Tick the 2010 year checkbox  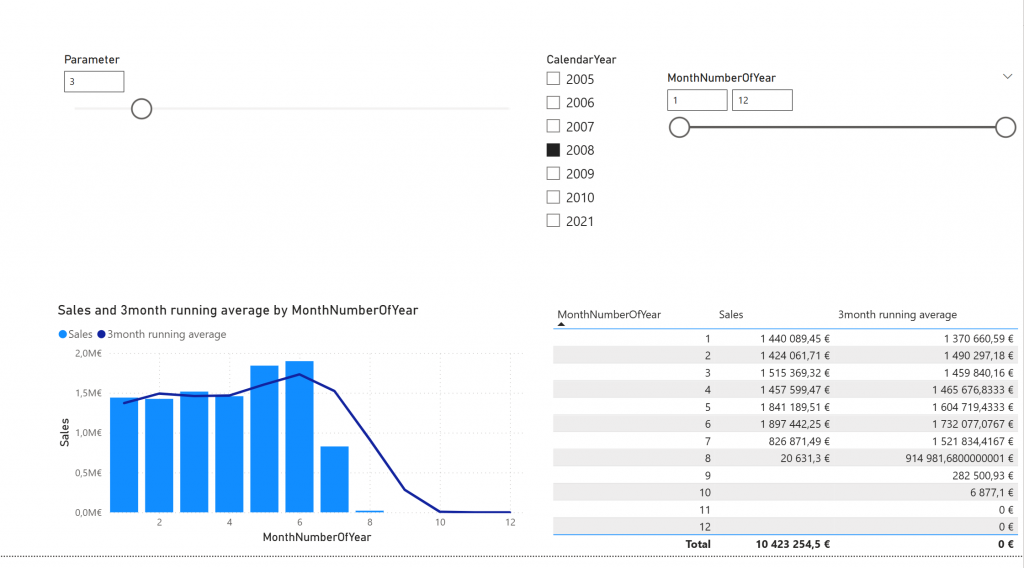pyautogui.click(x=553, y=198)
